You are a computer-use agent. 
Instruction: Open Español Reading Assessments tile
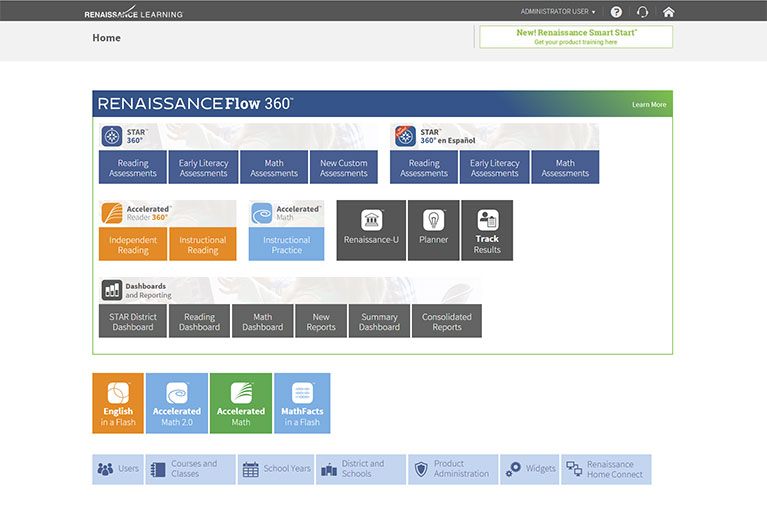pos(424,167)
